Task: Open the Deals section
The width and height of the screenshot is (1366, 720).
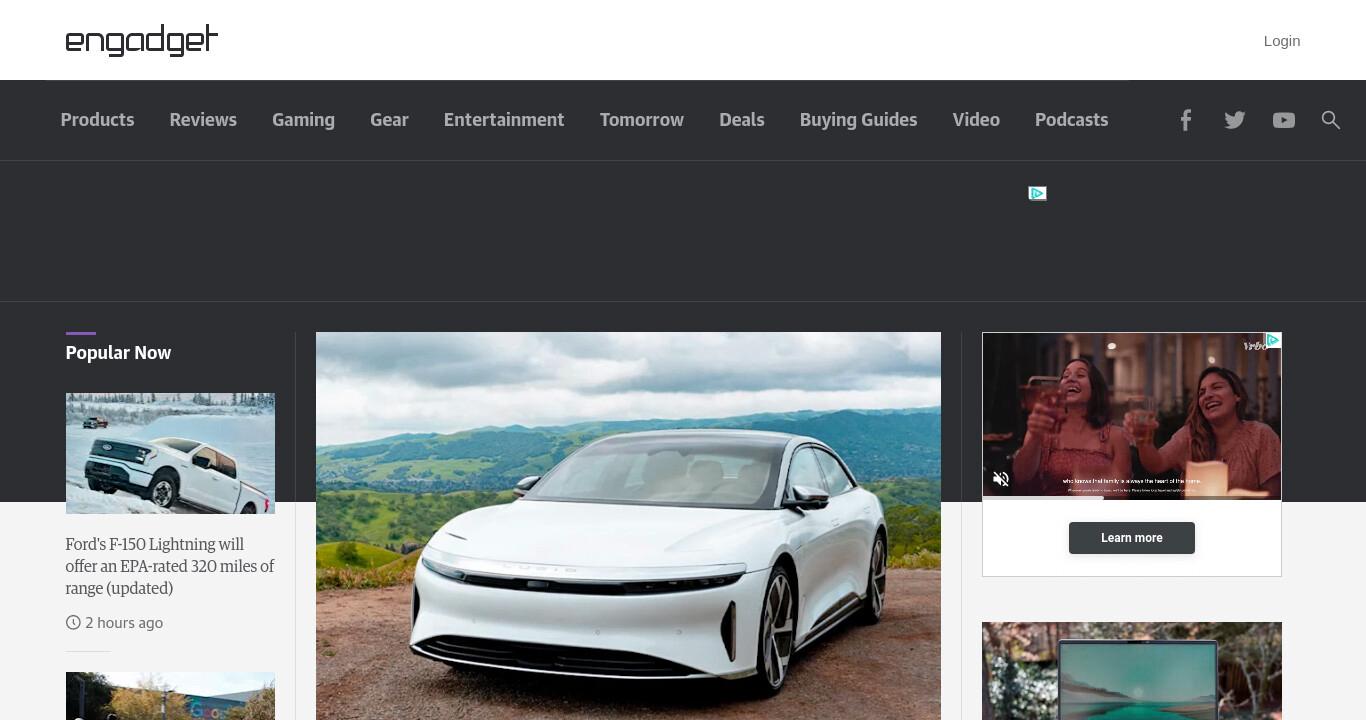Action: (742, 120)
